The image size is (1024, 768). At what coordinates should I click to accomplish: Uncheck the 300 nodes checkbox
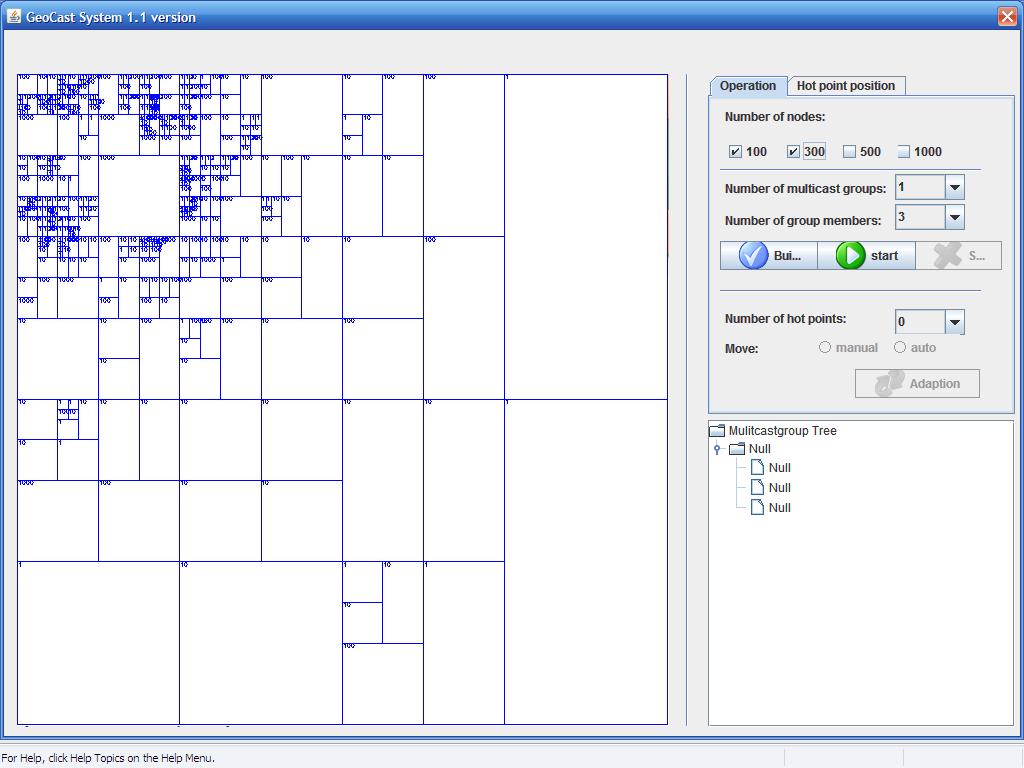(x=794, y=152)
